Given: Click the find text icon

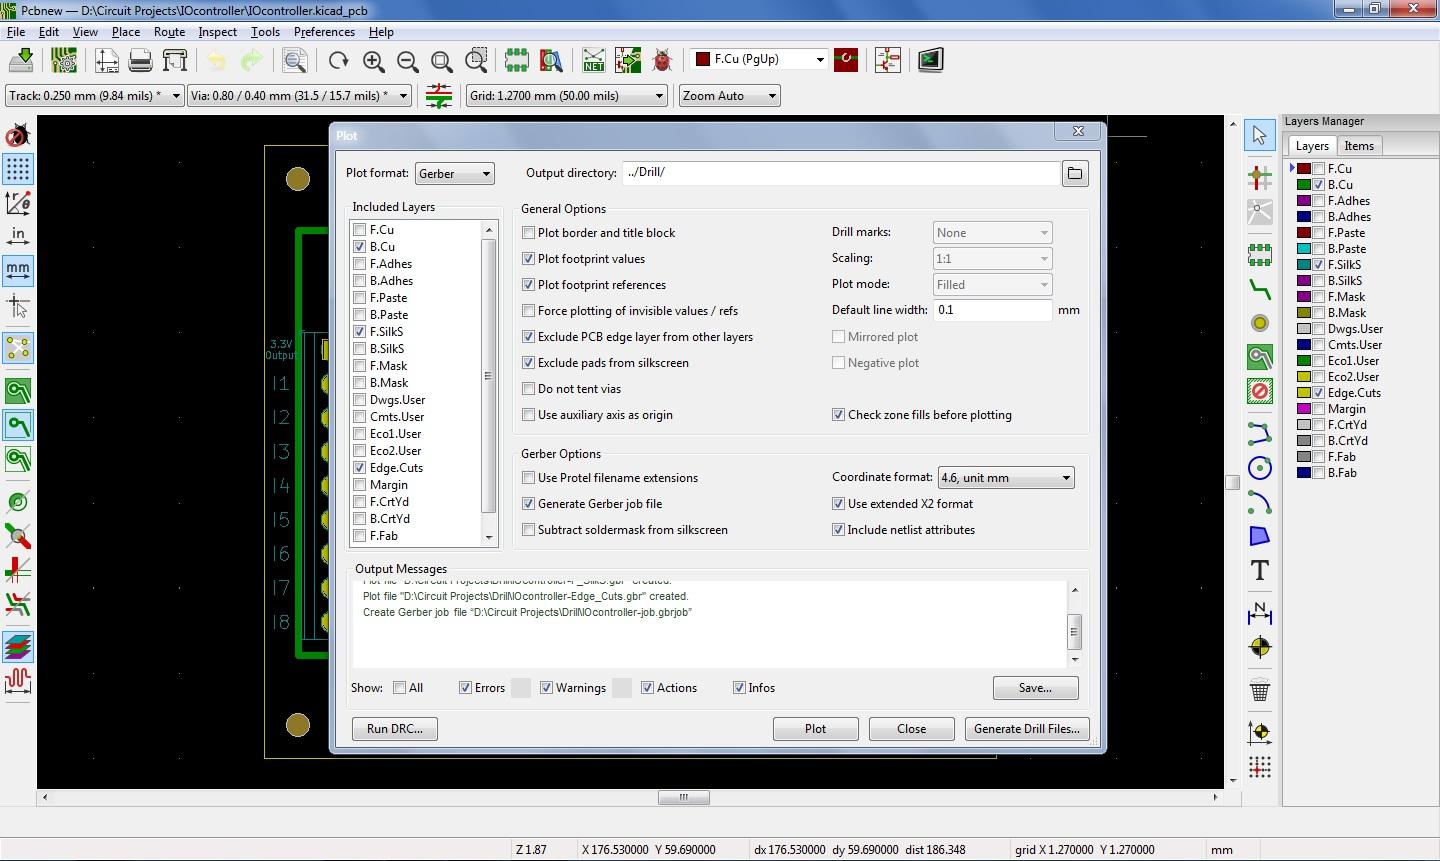Looking at the screenshot, I should pos(294,61).
